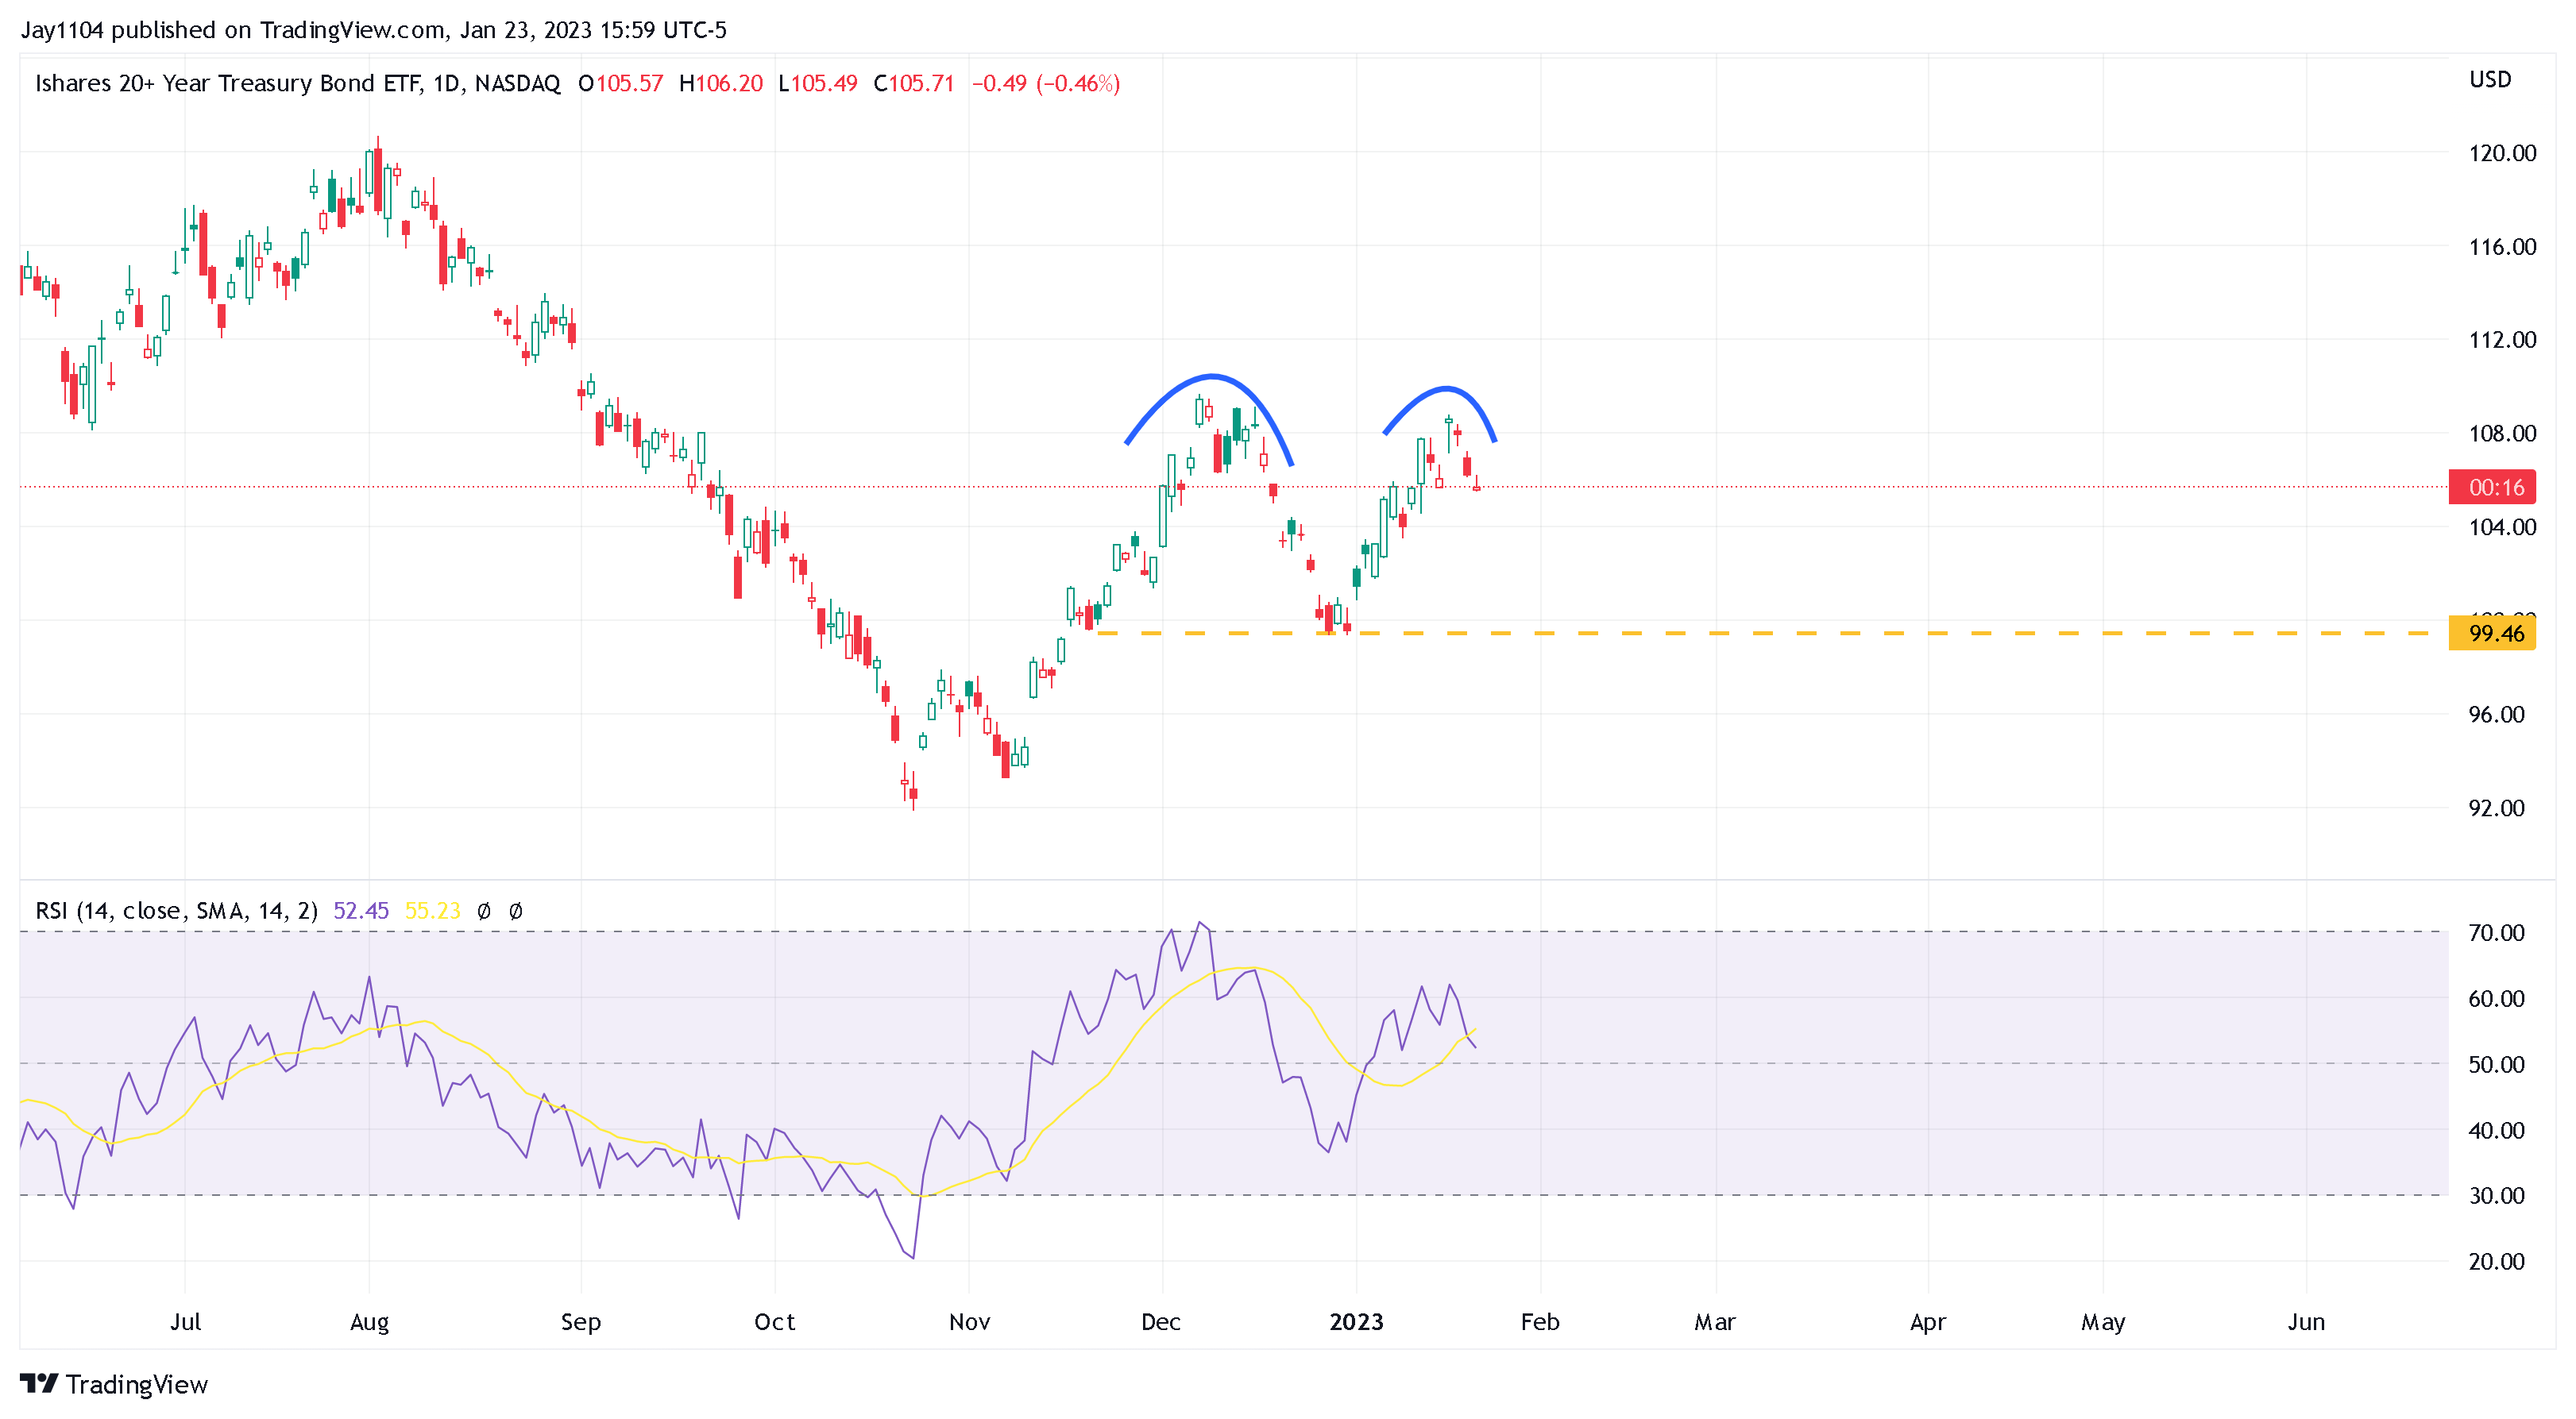Click the second Ø symbol in RSI legend
This screenshot has height=1419, width=2576.
point(516,911)
